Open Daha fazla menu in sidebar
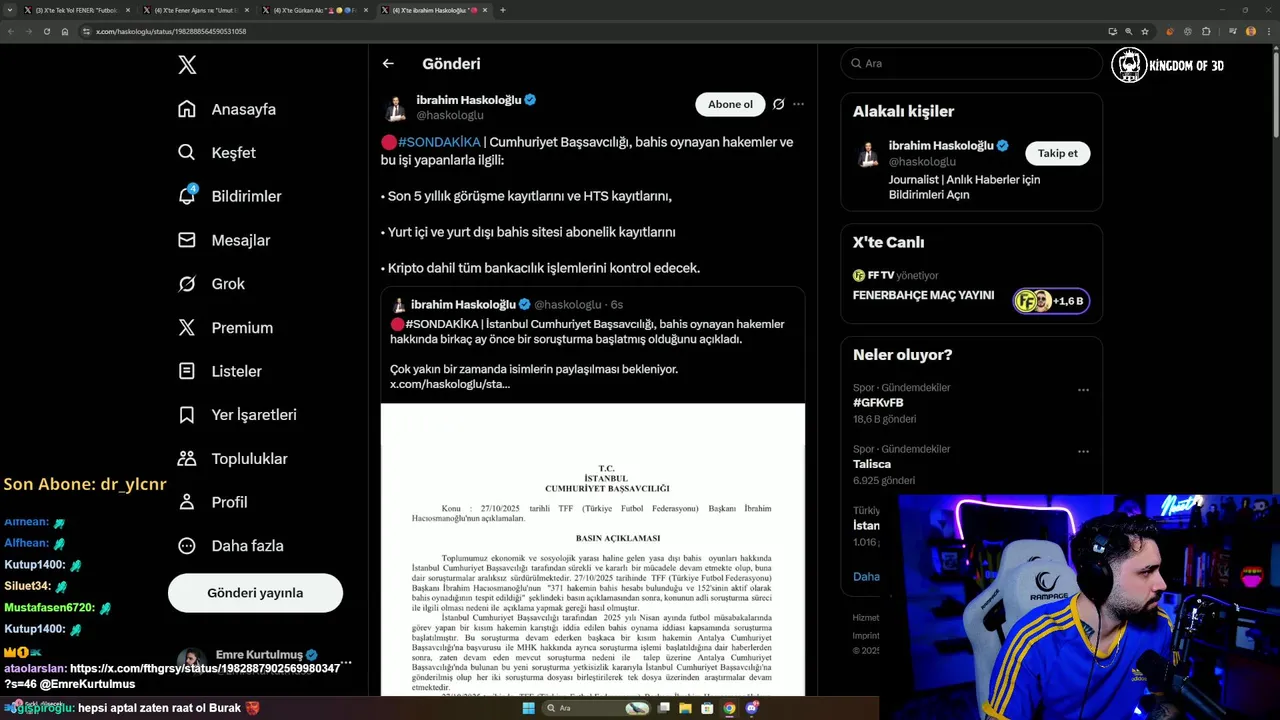Viewport: 1280px width, 720px height. (230, 546)
